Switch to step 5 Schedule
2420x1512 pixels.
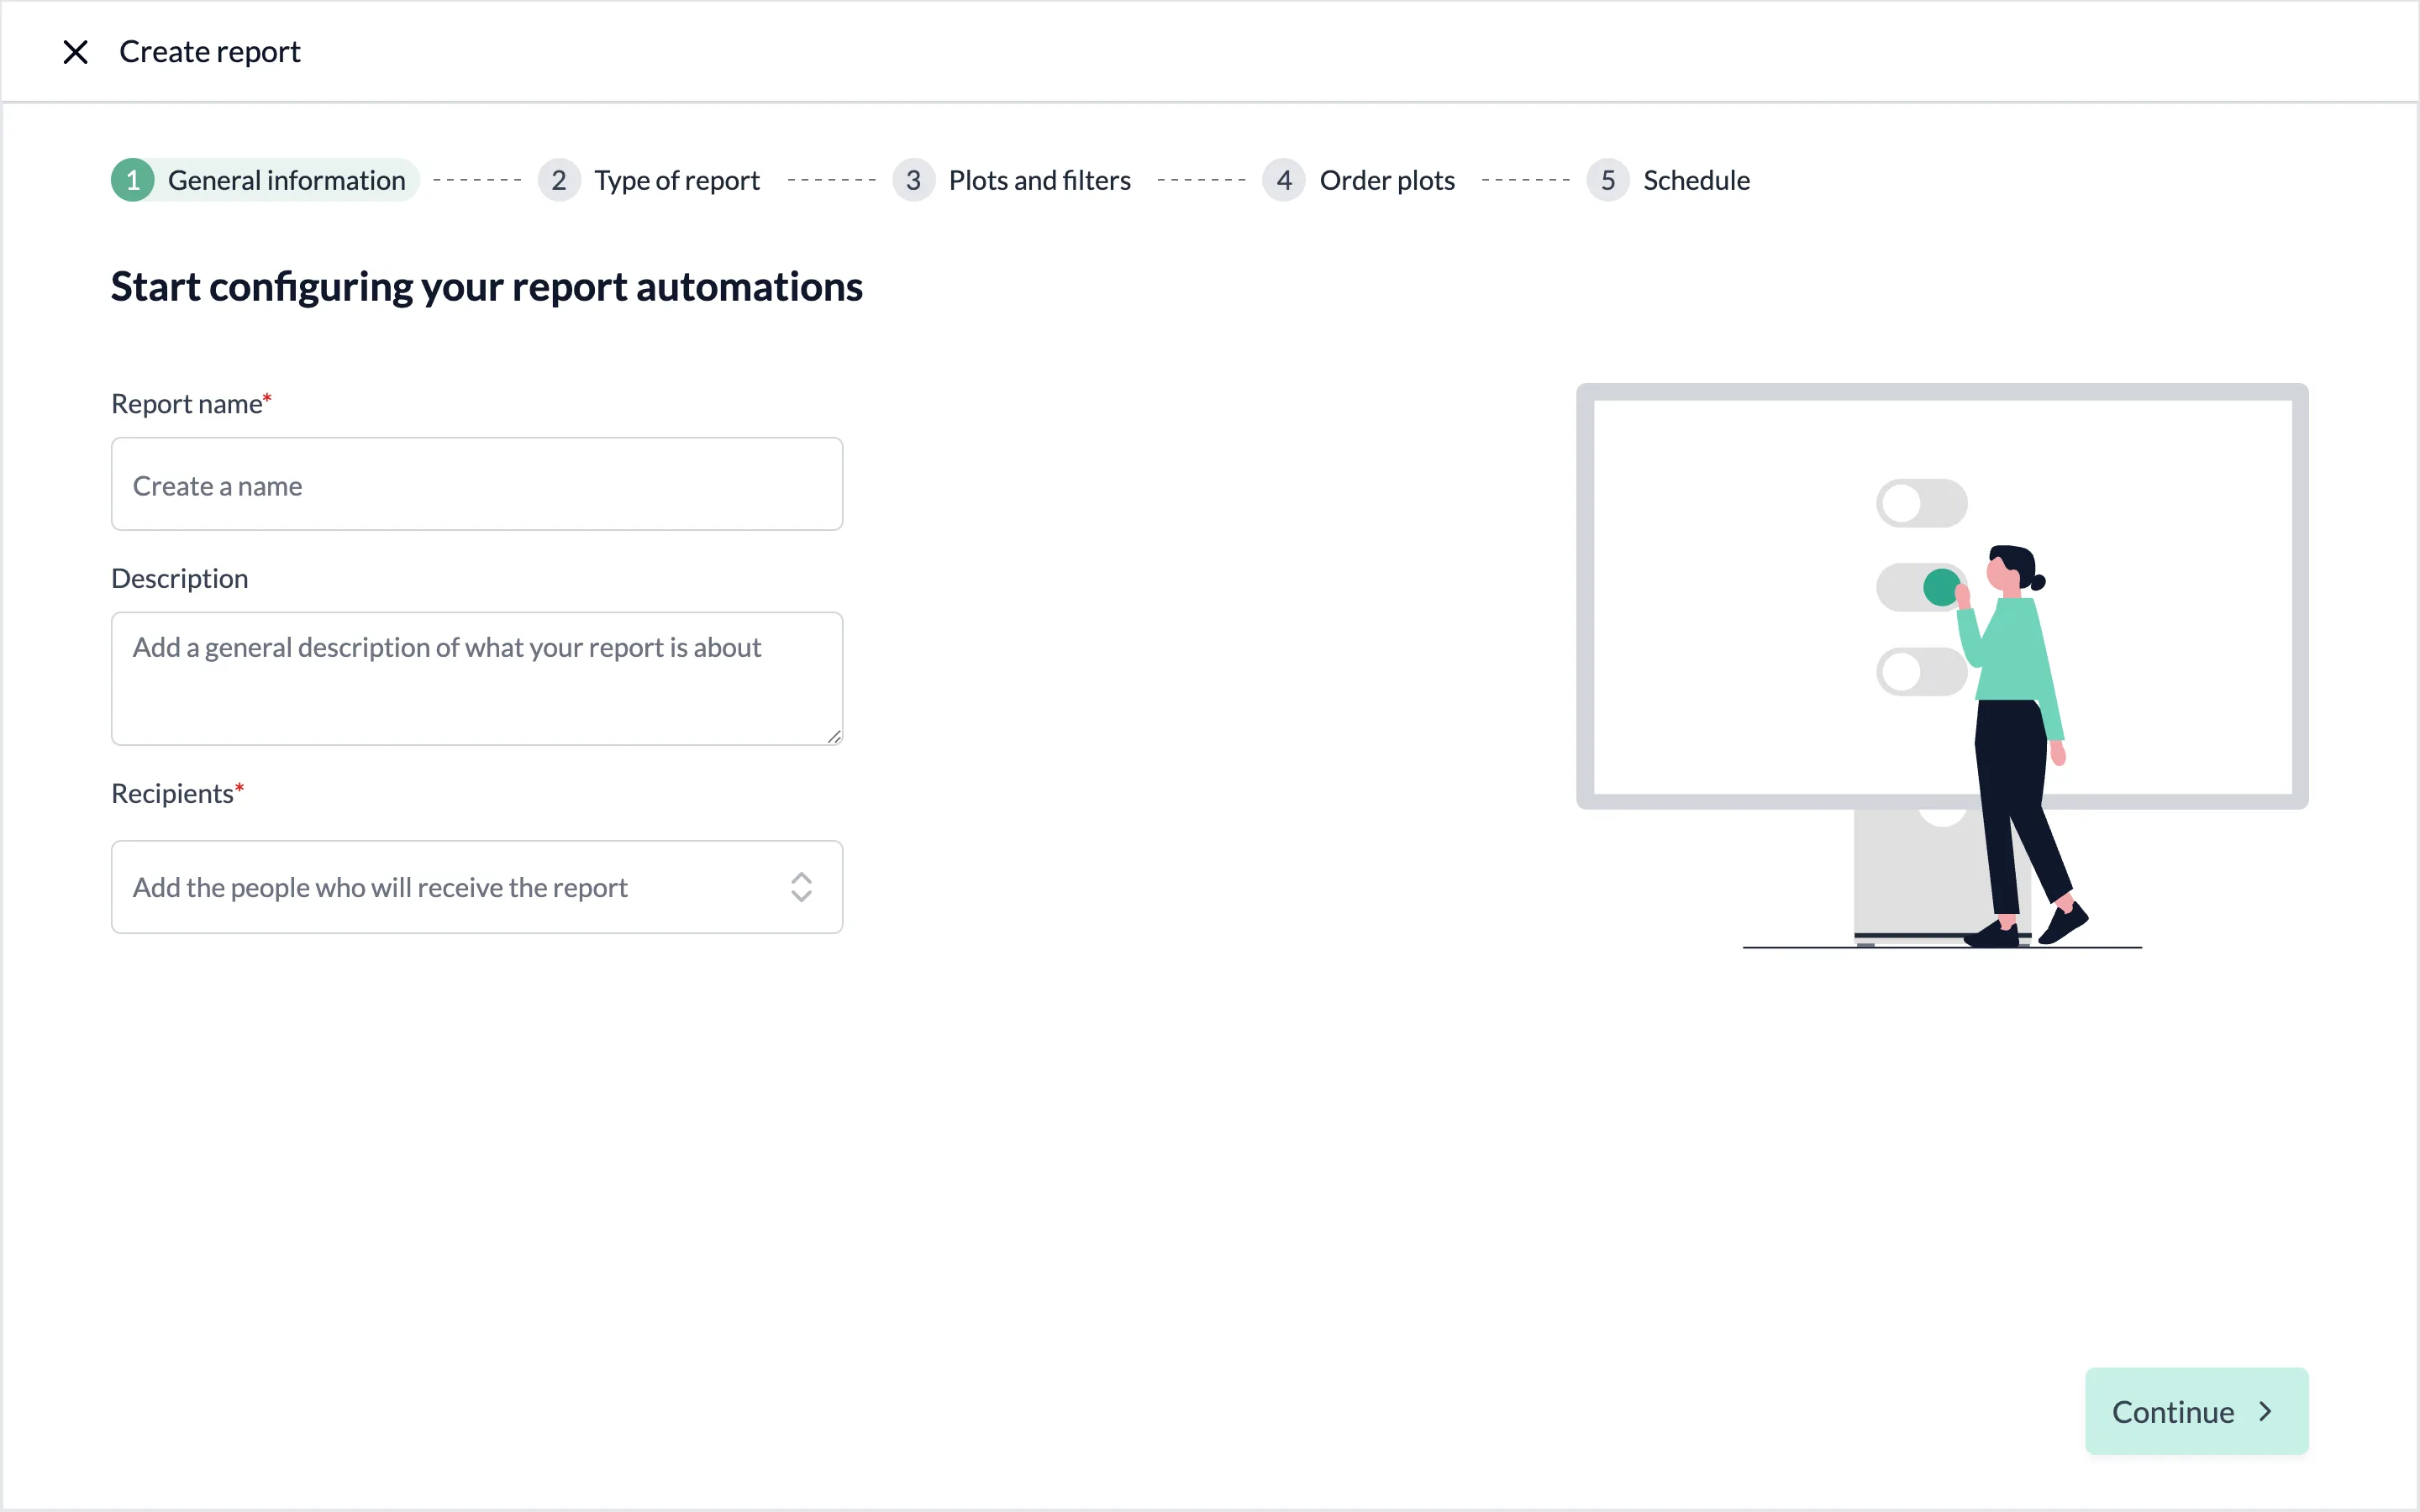[x=1669, y=180]
